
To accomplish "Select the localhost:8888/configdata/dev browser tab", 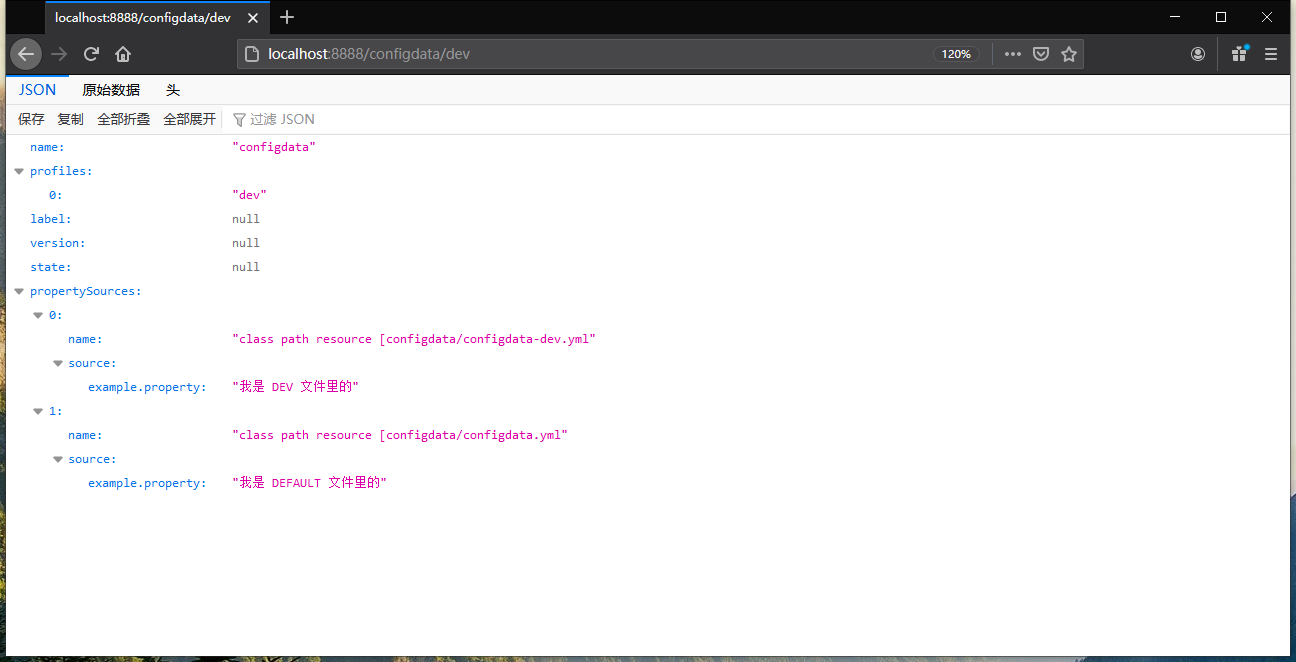I will coord(156,17).
